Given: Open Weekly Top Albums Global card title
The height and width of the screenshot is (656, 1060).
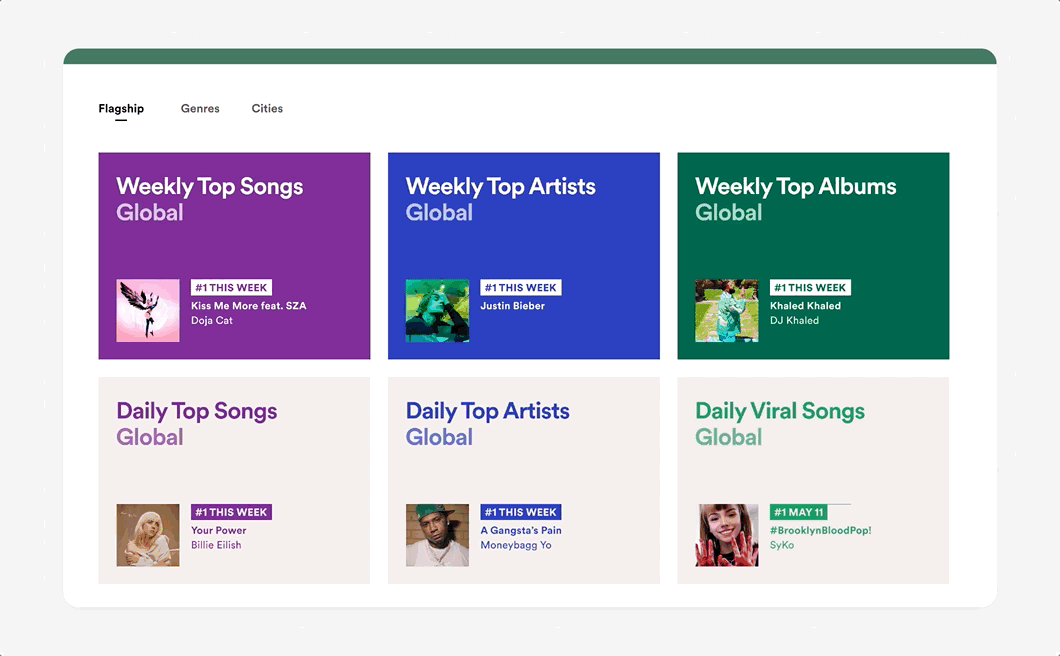Looking at the screenshot, I should coord(796,199).
